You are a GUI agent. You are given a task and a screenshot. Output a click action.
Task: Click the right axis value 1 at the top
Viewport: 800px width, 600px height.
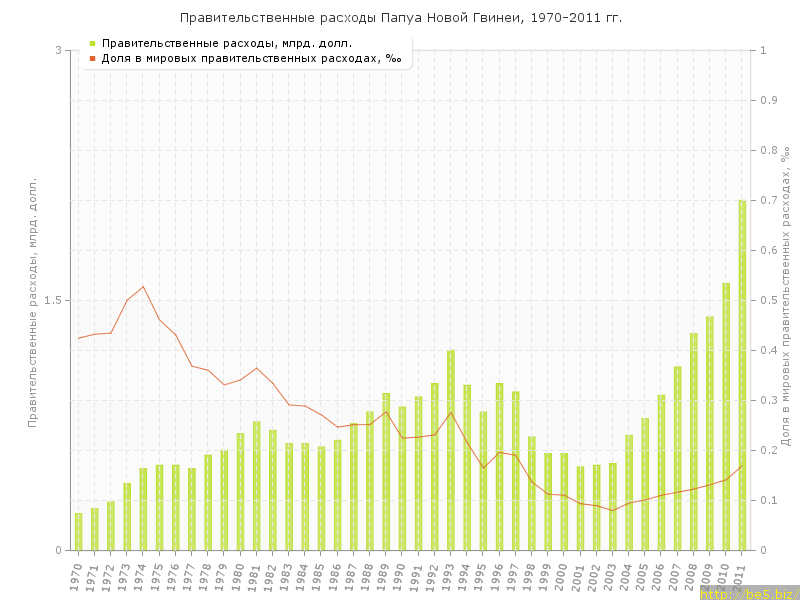pyautogui.click(x=764, y=50)
